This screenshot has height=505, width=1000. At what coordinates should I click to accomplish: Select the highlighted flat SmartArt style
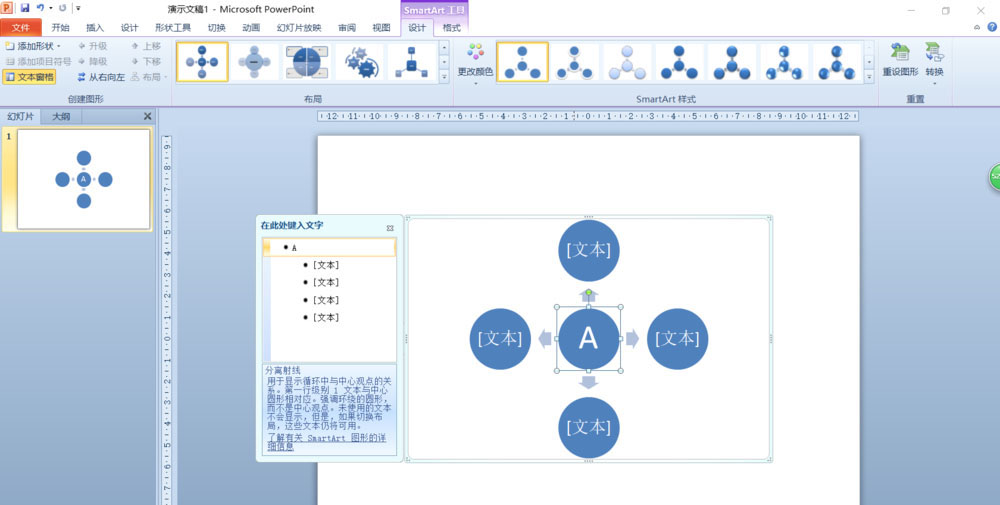pos(522,62)
